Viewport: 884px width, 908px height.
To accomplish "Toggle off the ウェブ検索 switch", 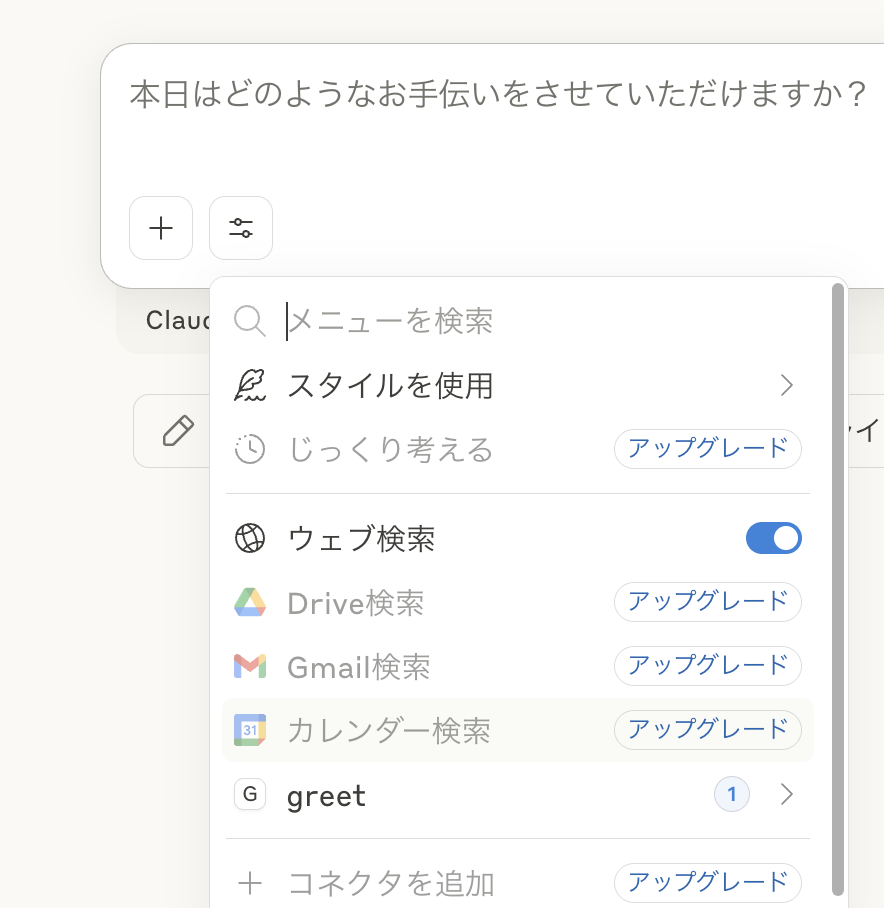I will click(x=773, y=539).
